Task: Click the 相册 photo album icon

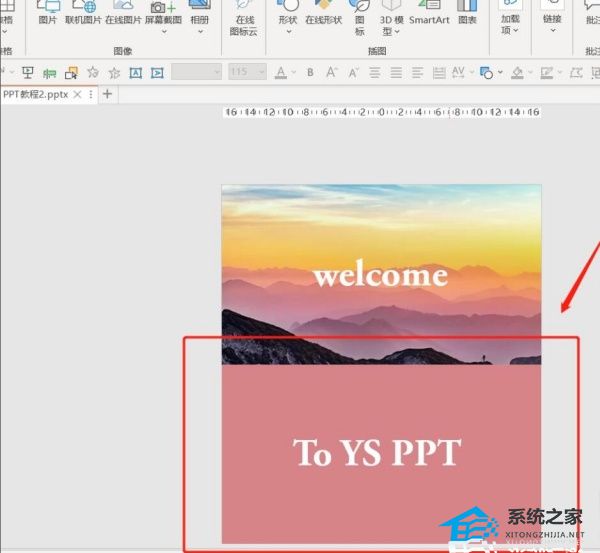Action: [x=199, y=5]
